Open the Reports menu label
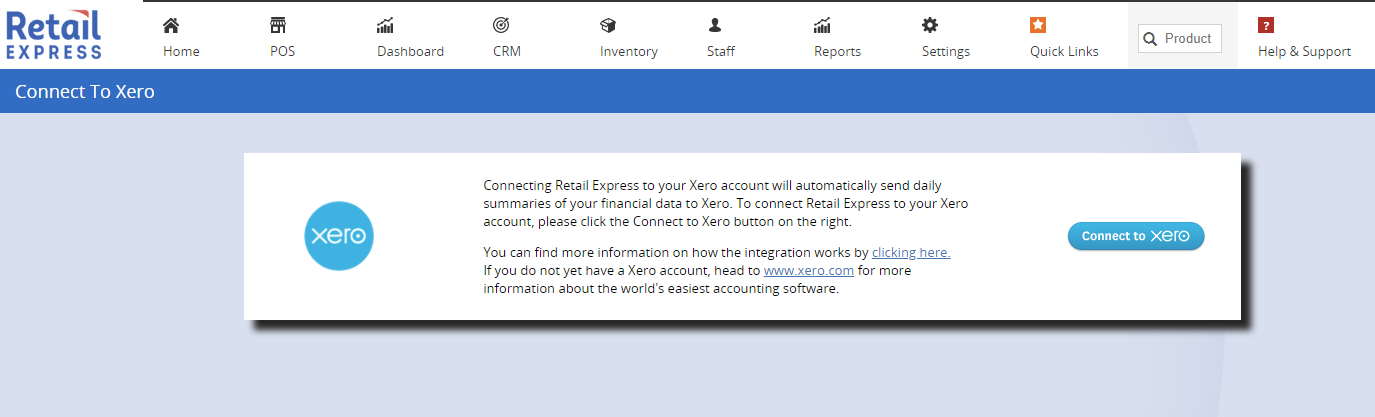 837,52
